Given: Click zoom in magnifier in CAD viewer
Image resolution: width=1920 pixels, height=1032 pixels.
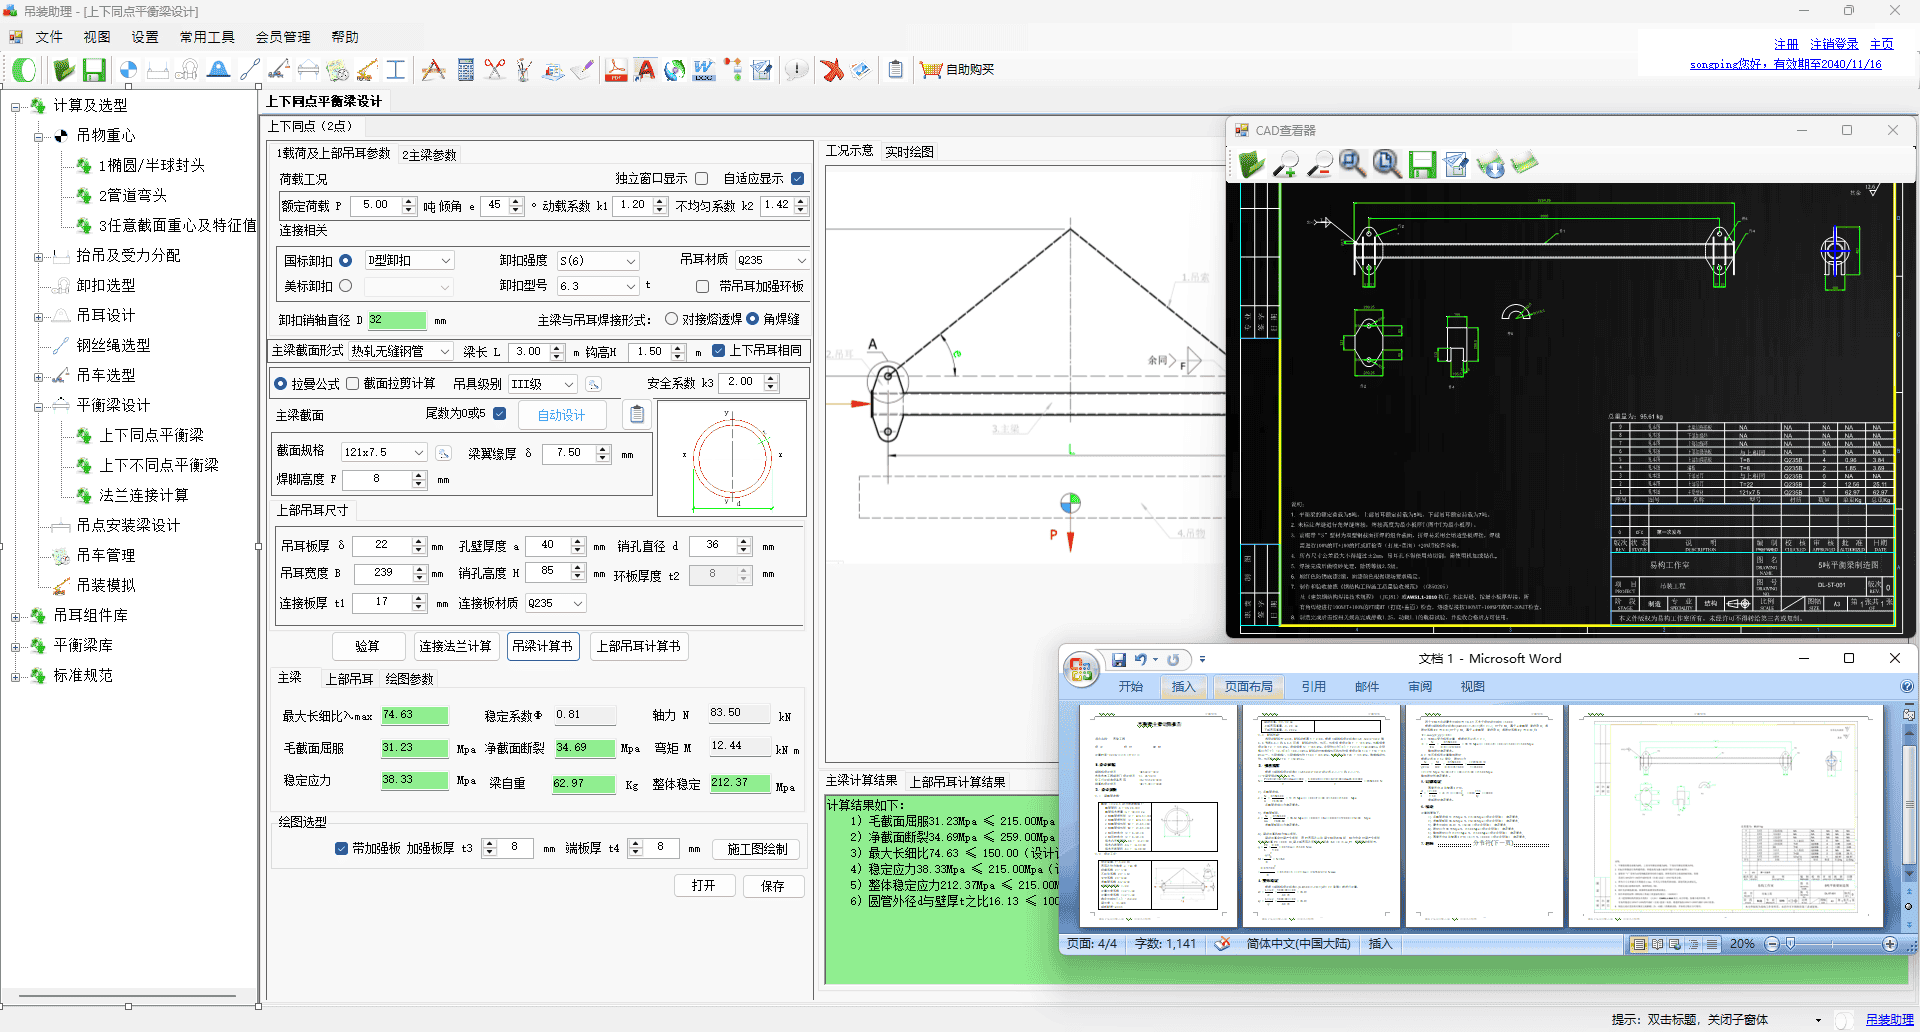Looking at the screenshot, I should click(1285, 164).
